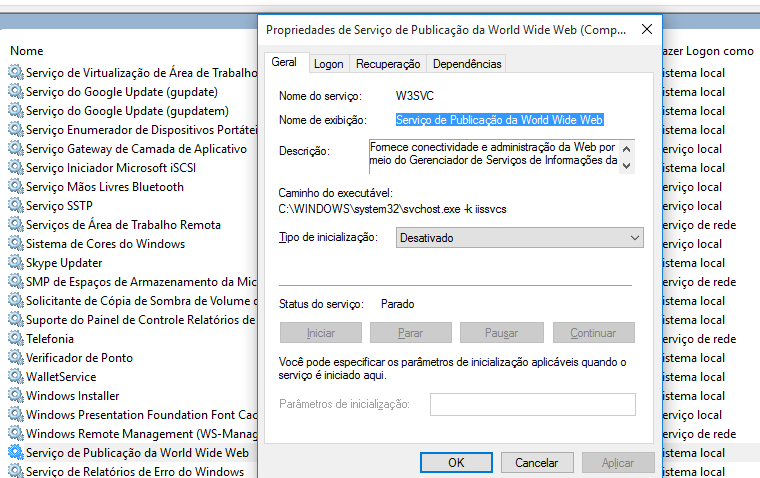Image resolution: width=760 pixels, height=478 pixels.
Task: Open the Recuperação tab
Action: 388,64
